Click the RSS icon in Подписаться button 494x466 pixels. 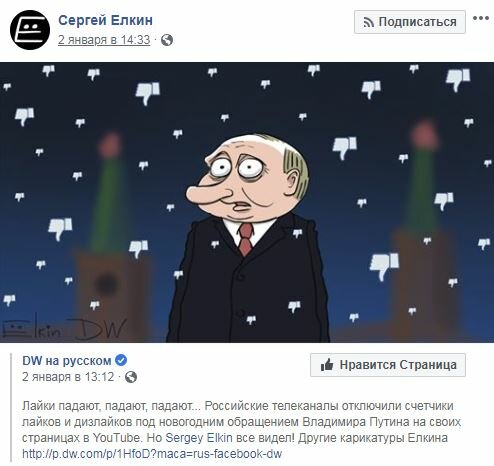tap(368, 22)
